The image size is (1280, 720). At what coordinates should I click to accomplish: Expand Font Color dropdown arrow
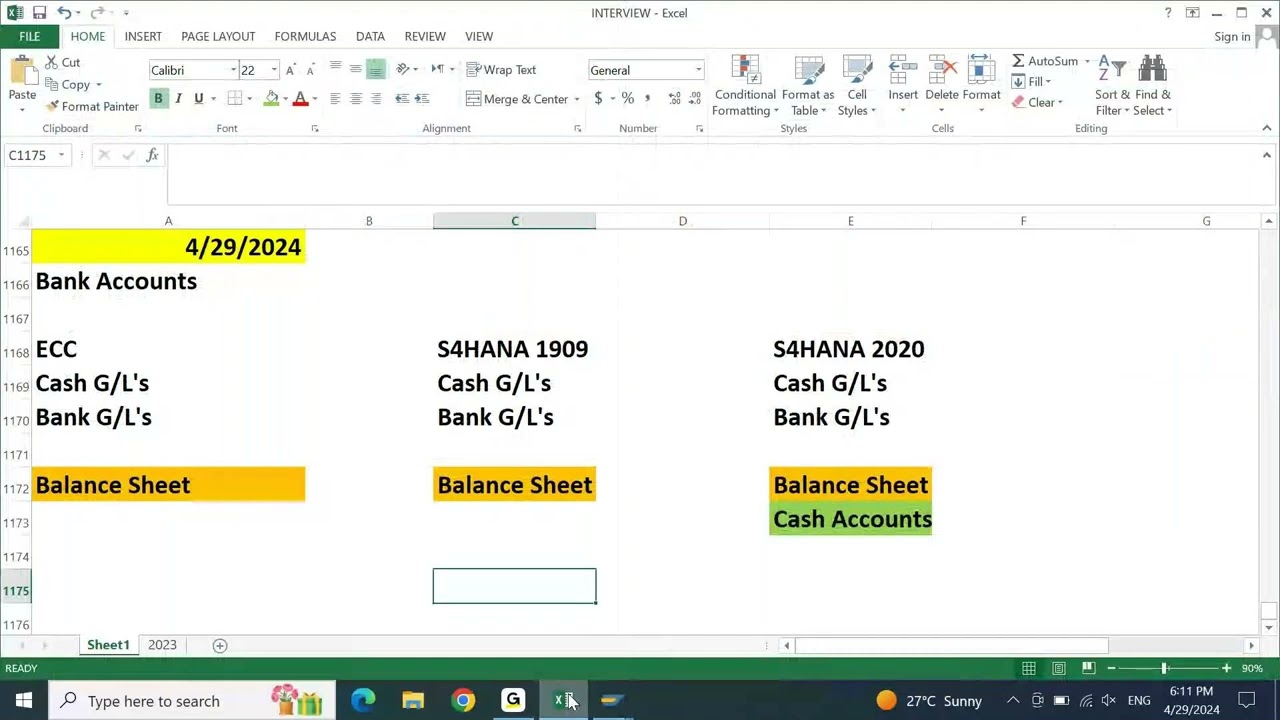(314, 99)
